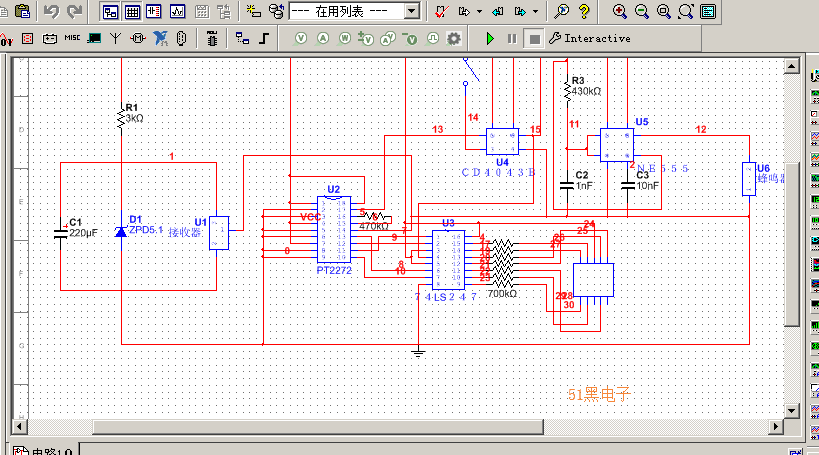Place an MCU chip component

212,39
